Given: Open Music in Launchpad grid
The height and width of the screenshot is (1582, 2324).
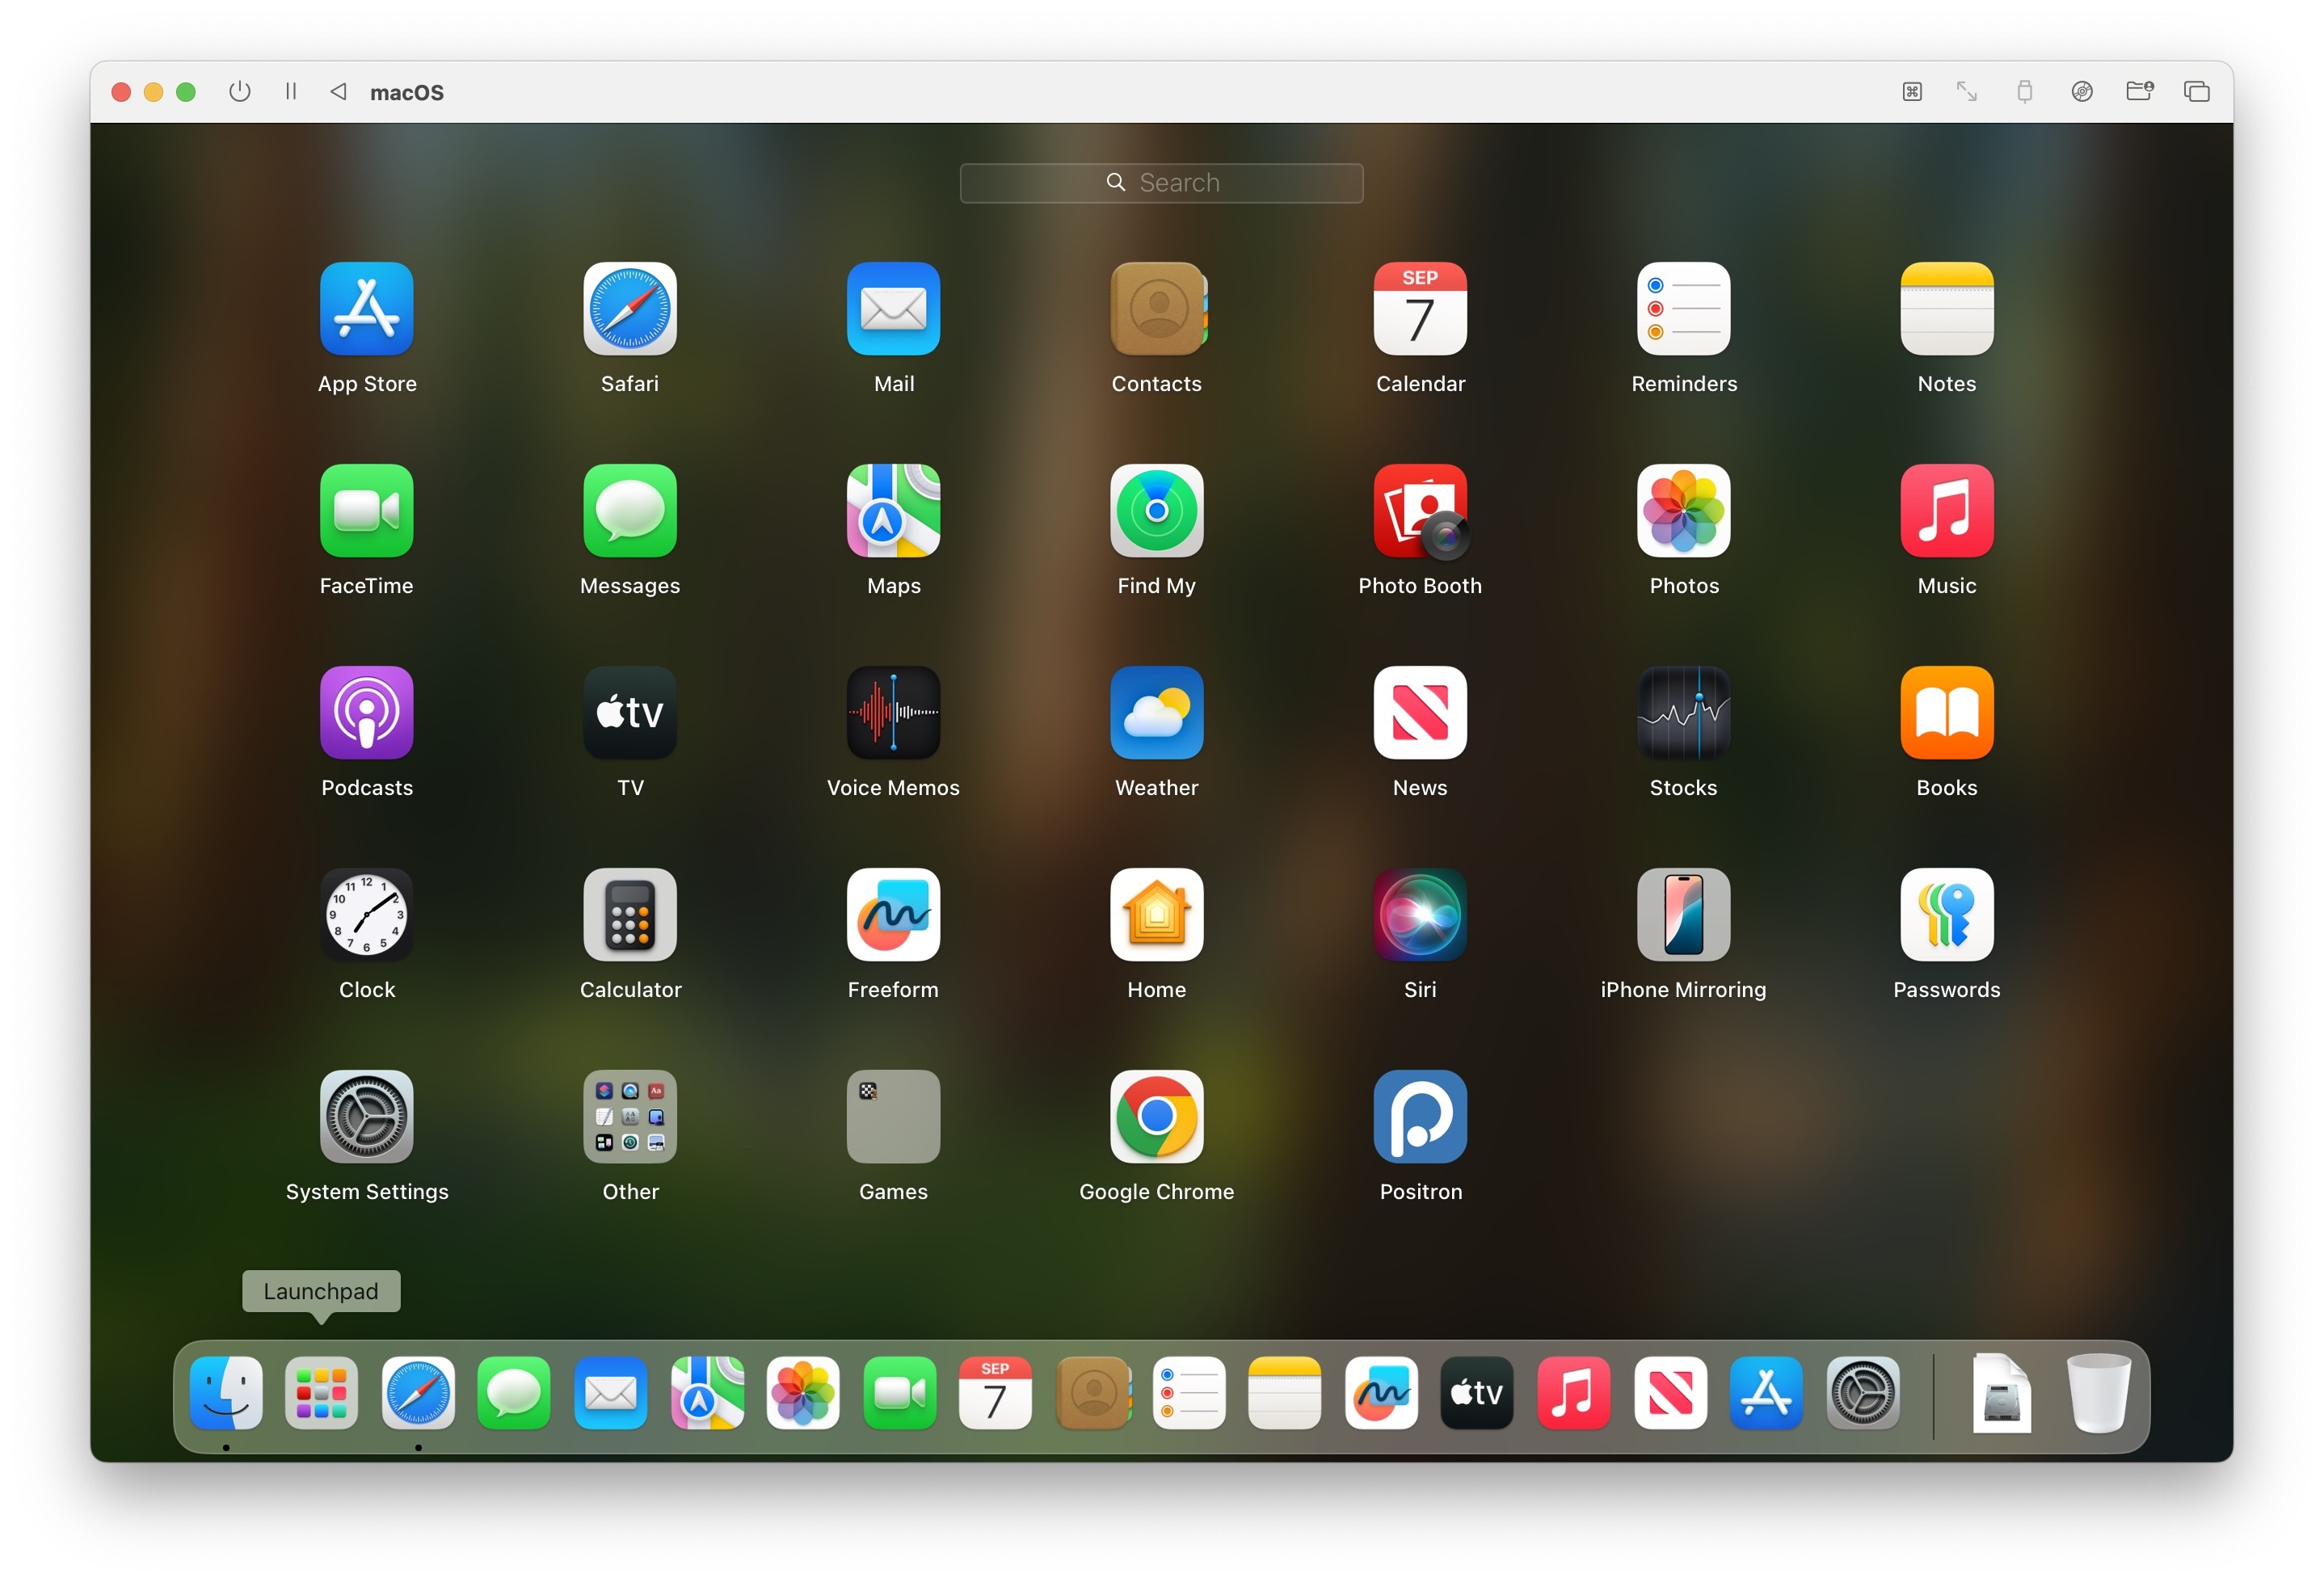Looking at the screenshot, I should coord(1947,511).
